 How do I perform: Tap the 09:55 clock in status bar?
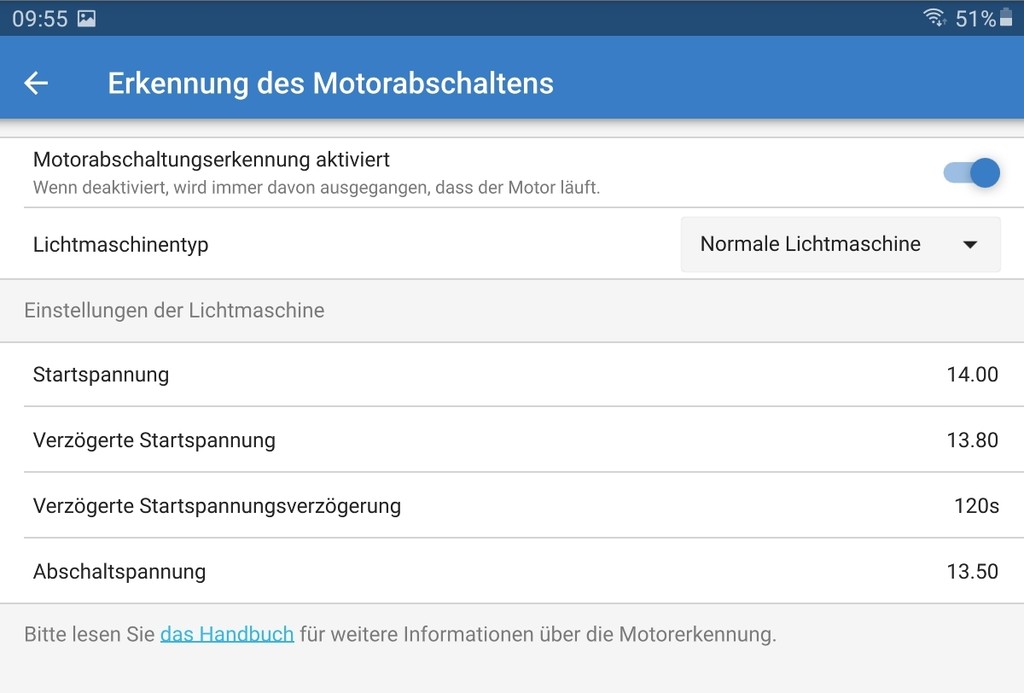click(40, 18)
